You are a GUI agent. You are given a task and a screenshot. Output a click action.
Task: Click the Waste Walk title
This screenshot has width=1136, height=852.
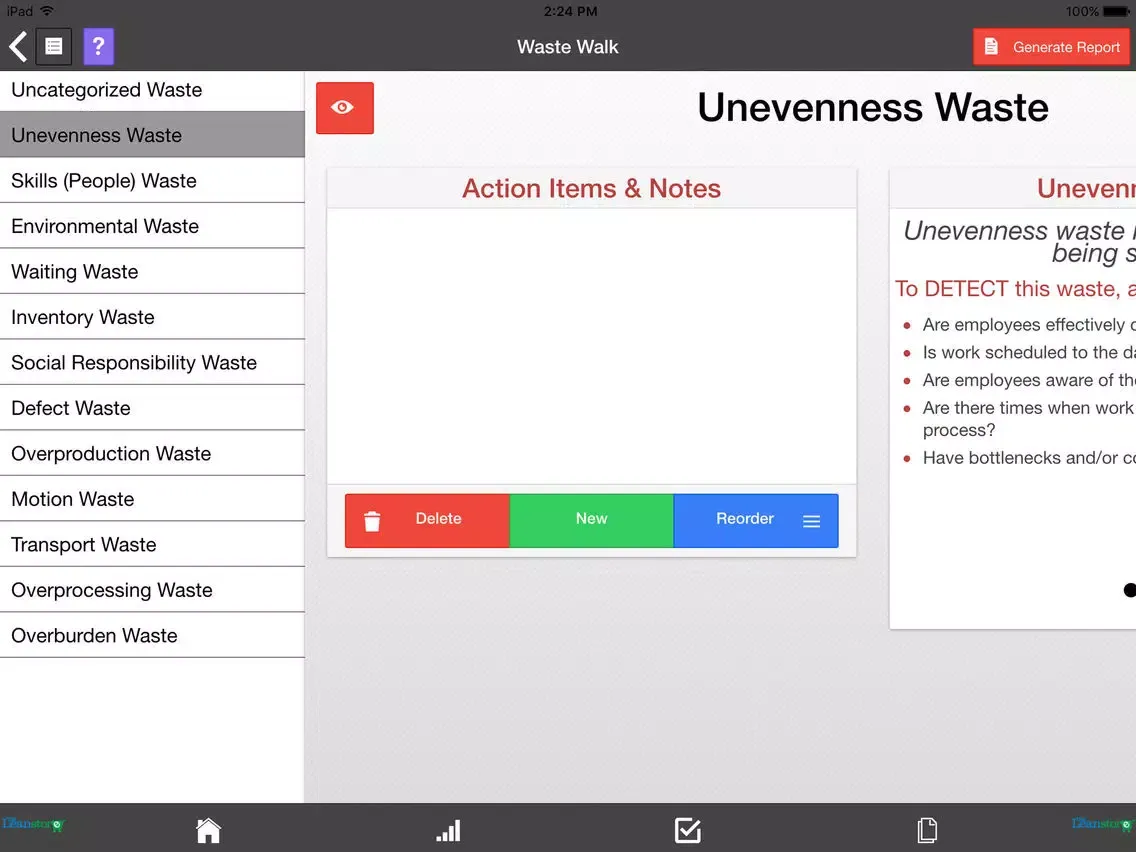tap(567, 47)
